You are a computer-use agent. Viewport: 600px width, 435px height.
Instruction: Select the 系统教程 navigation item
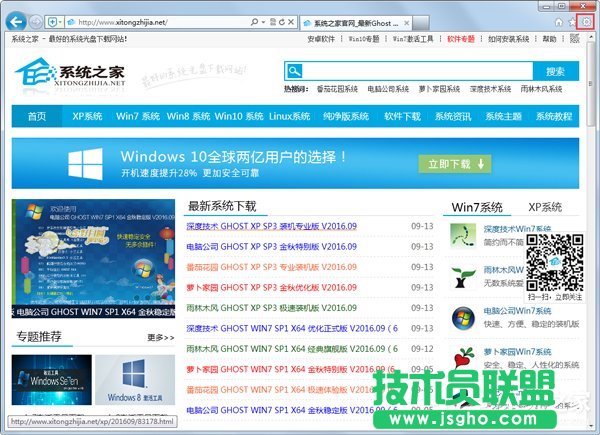554,116
